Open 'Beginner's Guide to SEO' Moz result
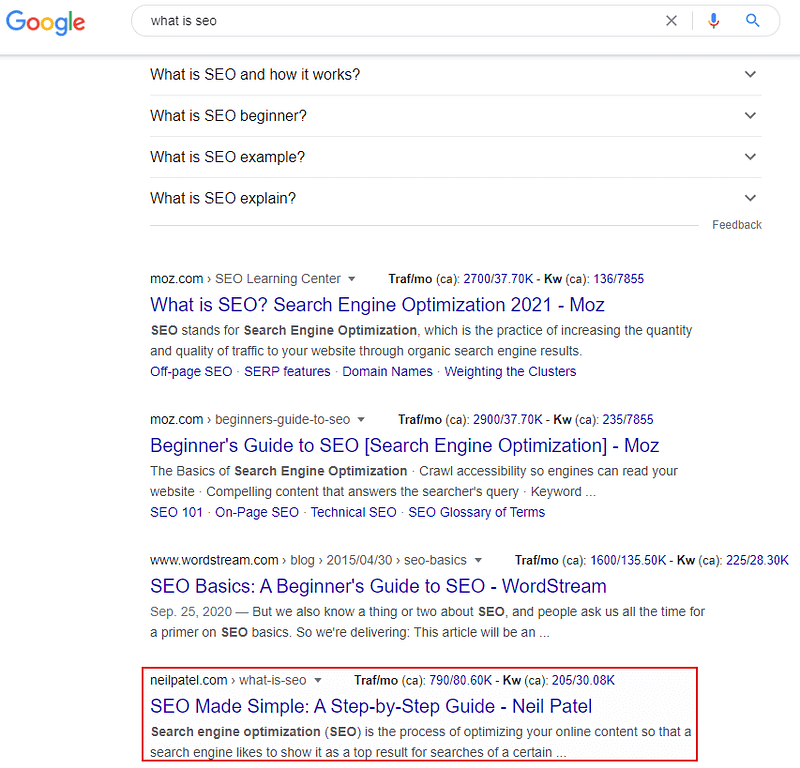Image resolution: width=800 pixels, height=768 pixels. [x=404, y=445]
